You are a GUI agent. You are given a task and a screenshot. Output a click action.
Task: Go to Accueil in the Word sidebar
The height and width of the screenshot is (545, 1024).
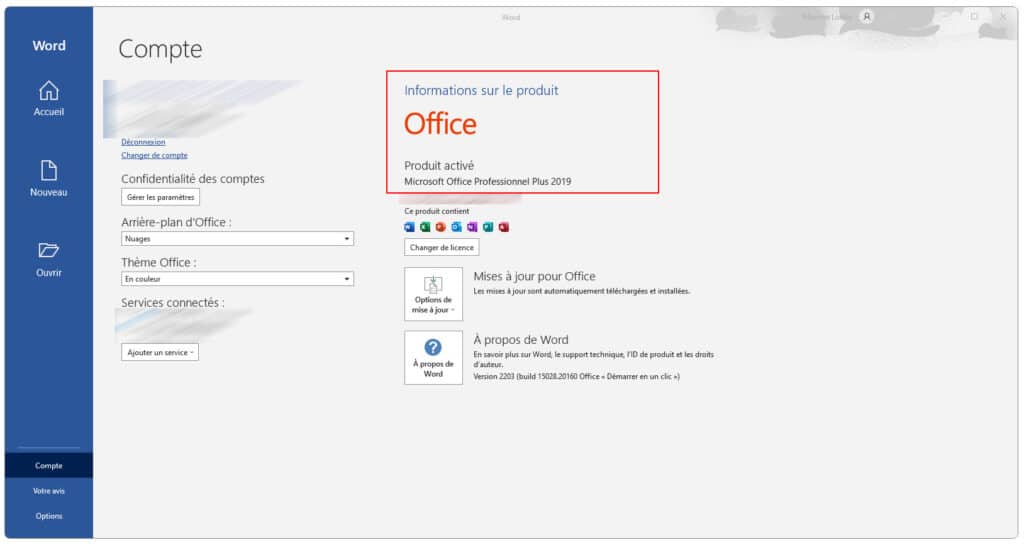pyautogui.click(x=49, y=99)
